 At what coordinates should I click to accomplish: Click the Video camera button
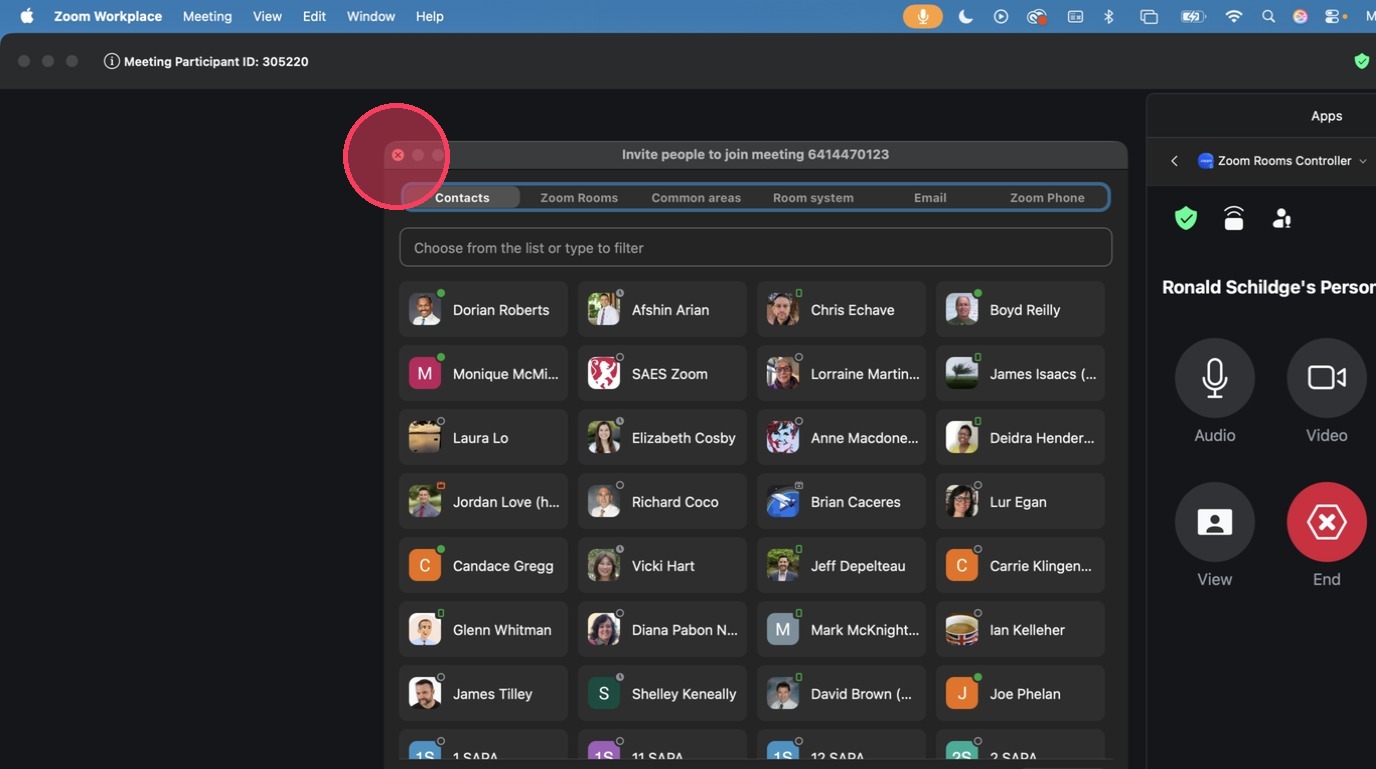(x=1327, y=378)
